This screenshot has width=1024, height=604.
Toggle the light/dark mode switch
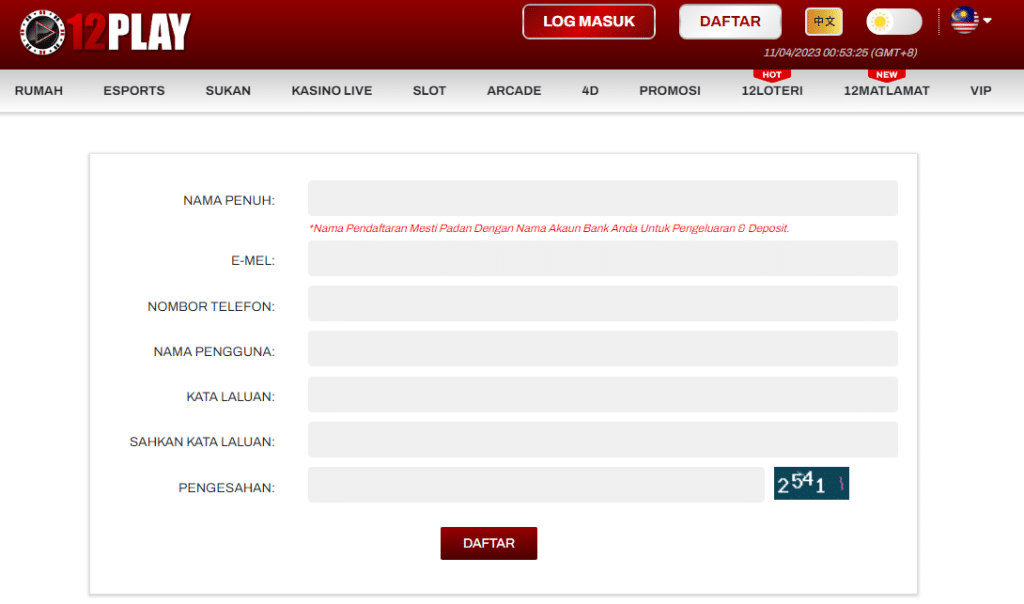(894, 22)
